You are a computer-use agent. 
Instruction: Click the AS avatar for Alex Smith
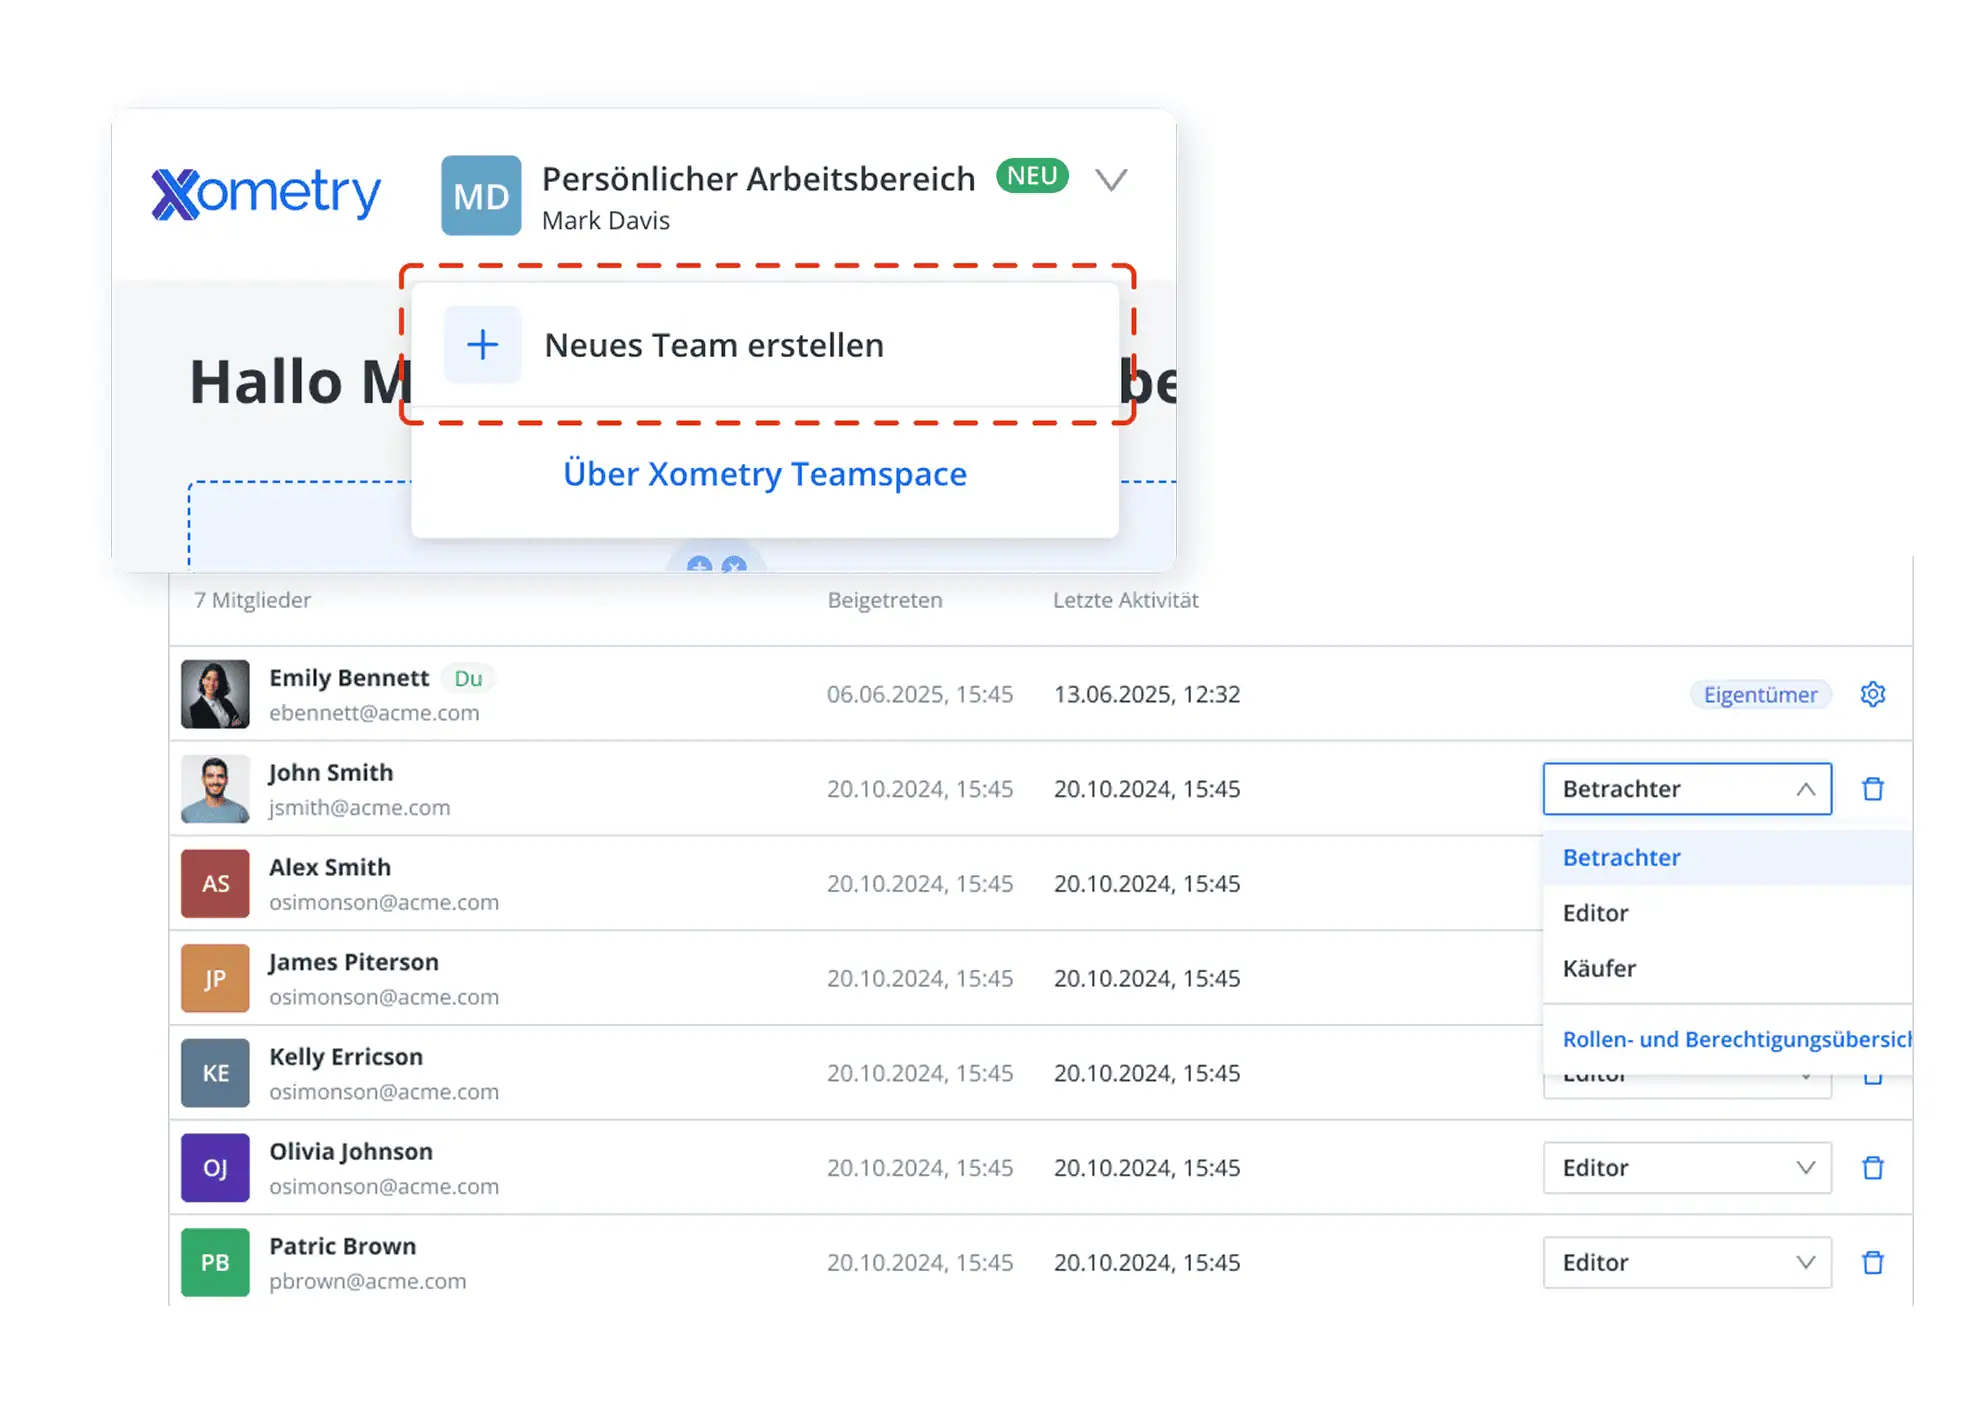(x=215, y=884)
